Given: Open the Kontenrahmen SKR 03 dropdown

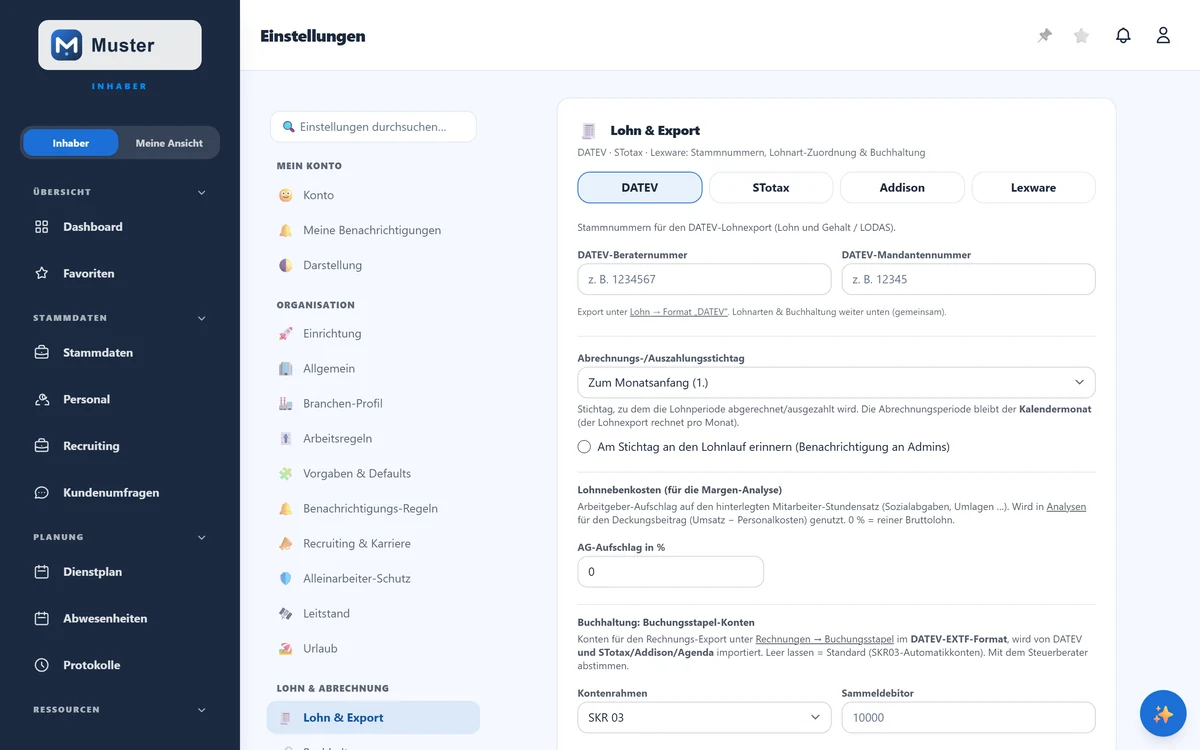Looking at the screenshot, I should (x=704, y=717).
